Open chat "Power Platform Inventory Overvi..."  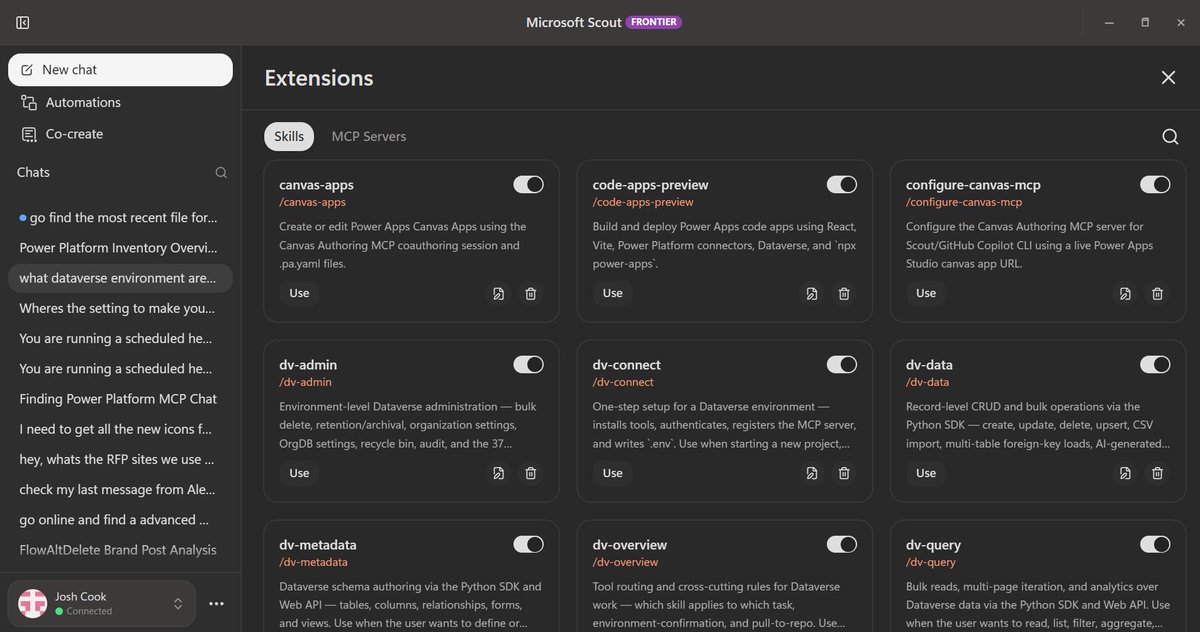click(x=120, y=247)
